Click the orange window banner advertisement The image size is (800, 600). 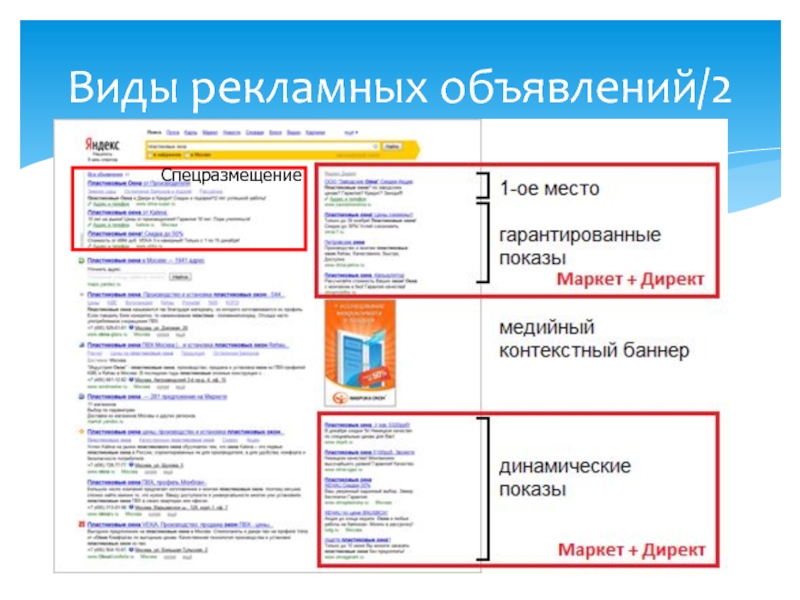(x=360, y=353)
